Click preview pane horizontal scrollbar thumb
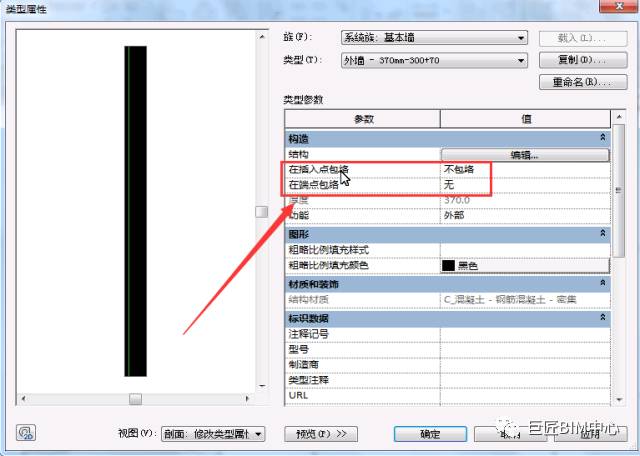Screen dimensions: 640x456 [x=136, y=399]
